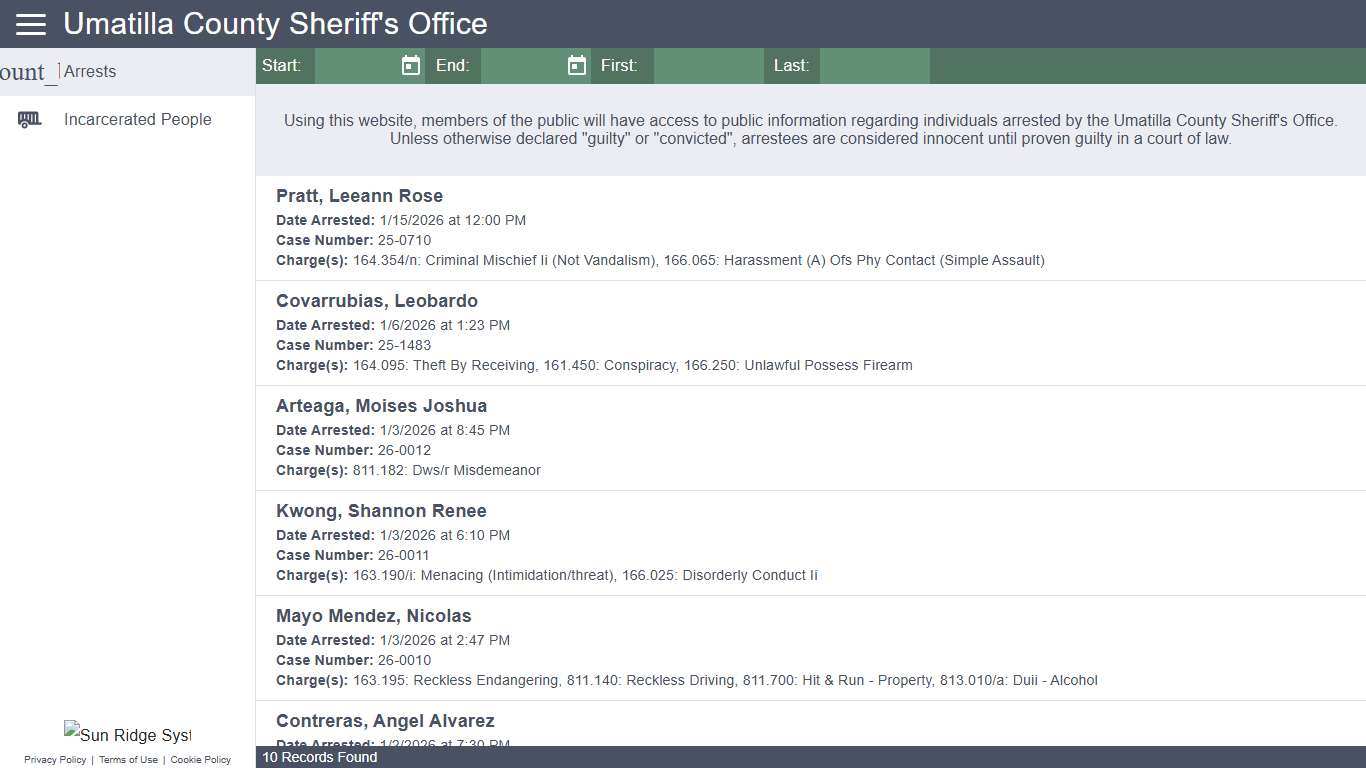Screen dimensions: 1366x768
Task: Open the Start date calendar picker
Action: click(x=410, y=65)
